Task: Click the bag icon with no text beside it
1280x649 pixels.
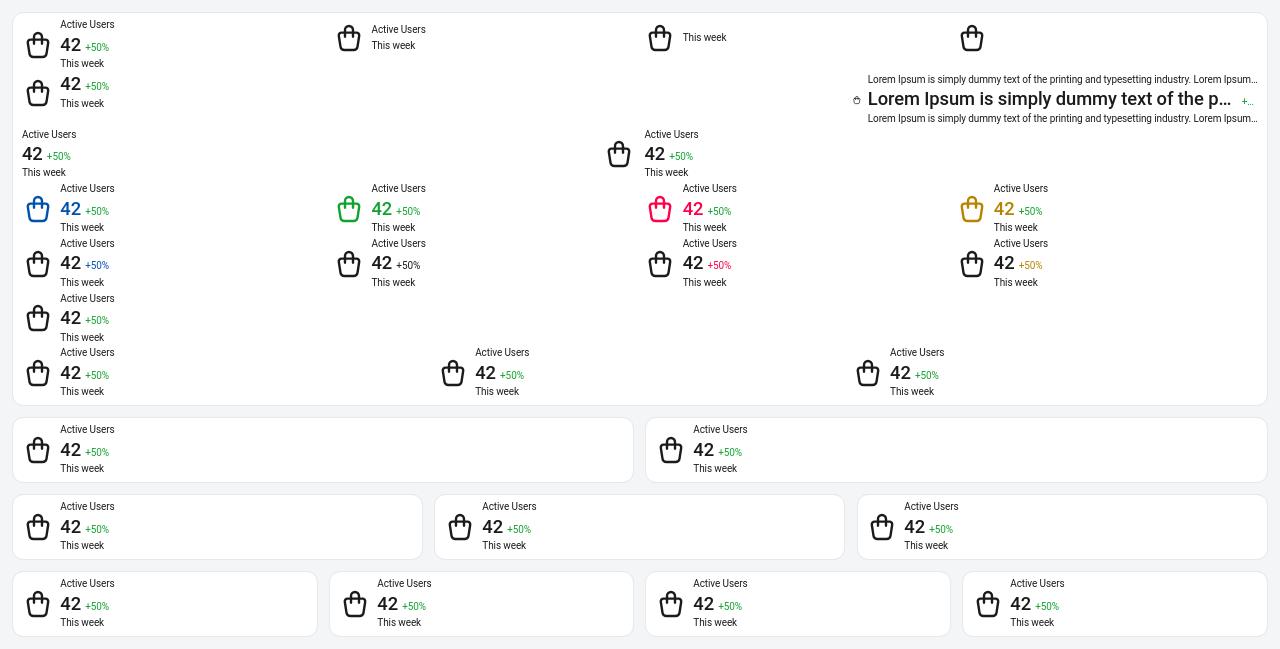Action: pyautogui.click(x=972, y=38)
